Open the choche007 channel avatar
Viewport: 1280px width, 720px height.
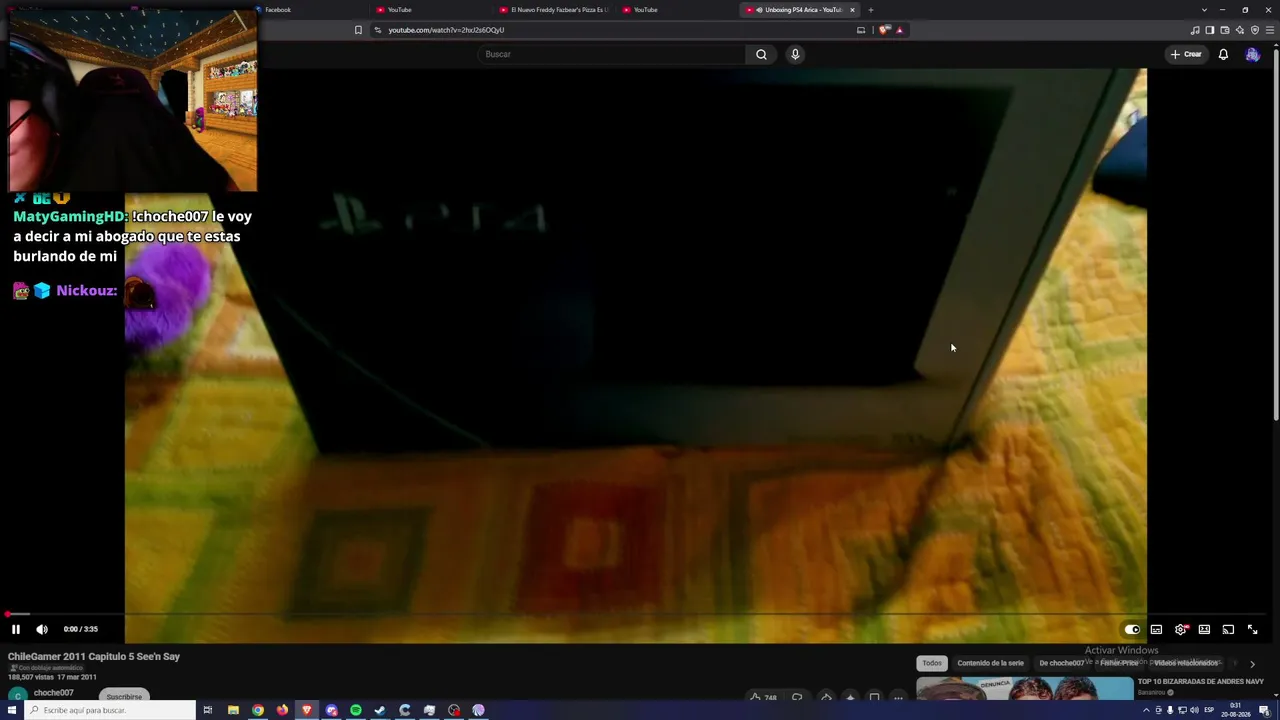pos(17,696)
